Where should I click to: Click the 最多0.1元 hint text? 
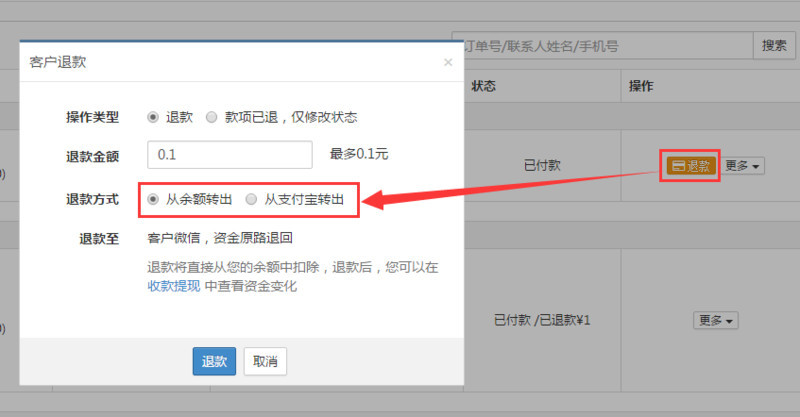359,155
